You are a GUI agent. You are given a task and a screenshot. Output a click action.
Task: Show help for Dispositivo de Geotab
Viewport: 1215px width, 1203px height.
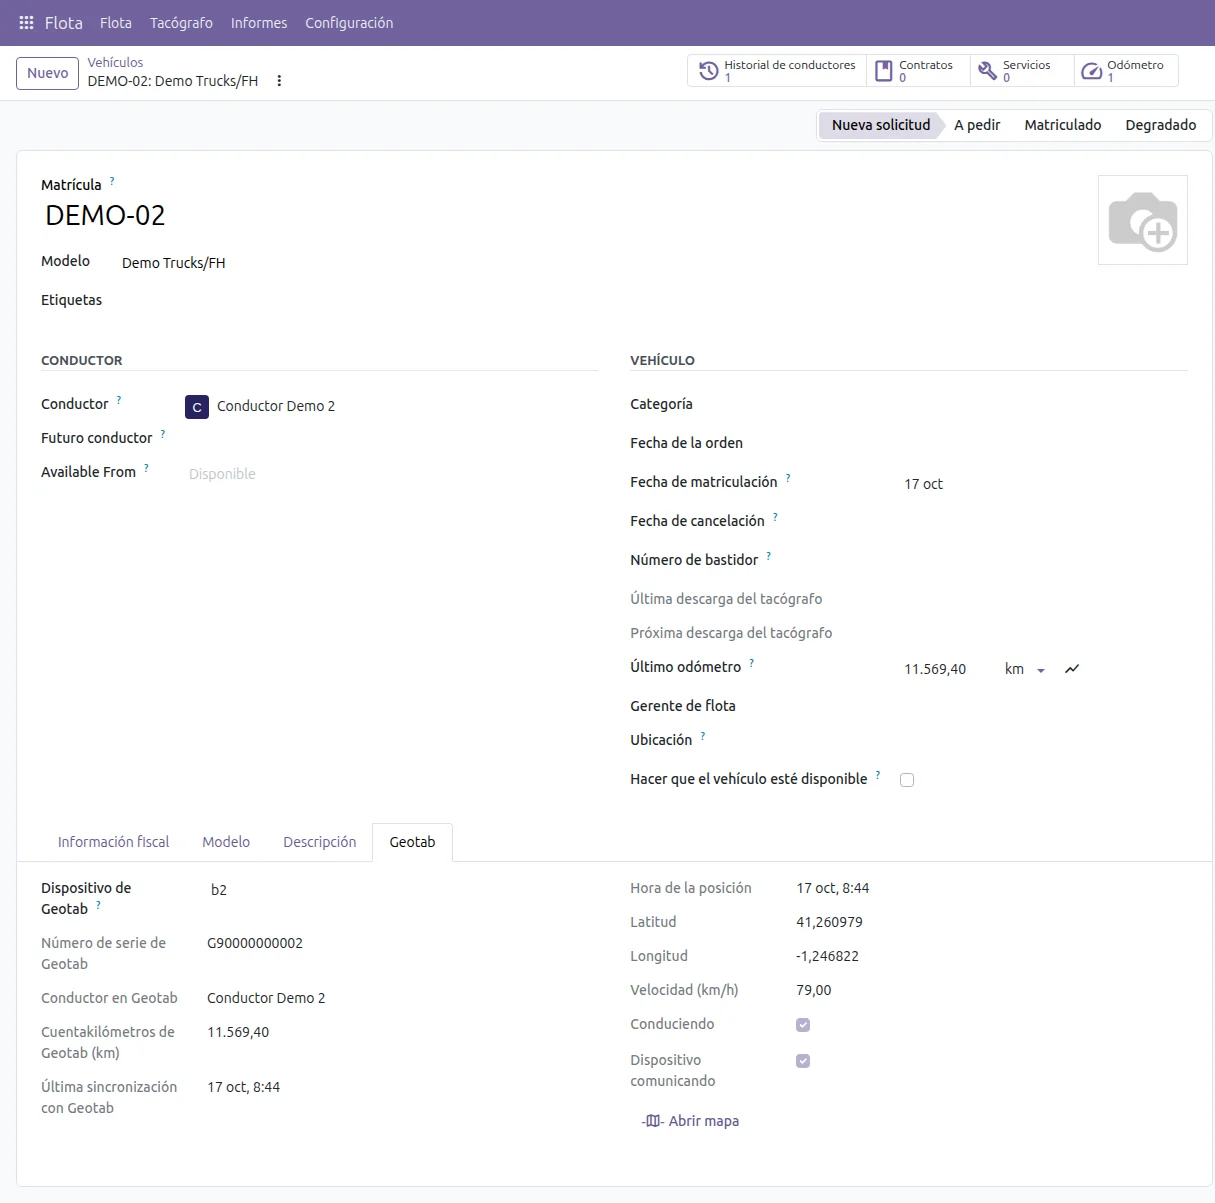pos(98,905)
